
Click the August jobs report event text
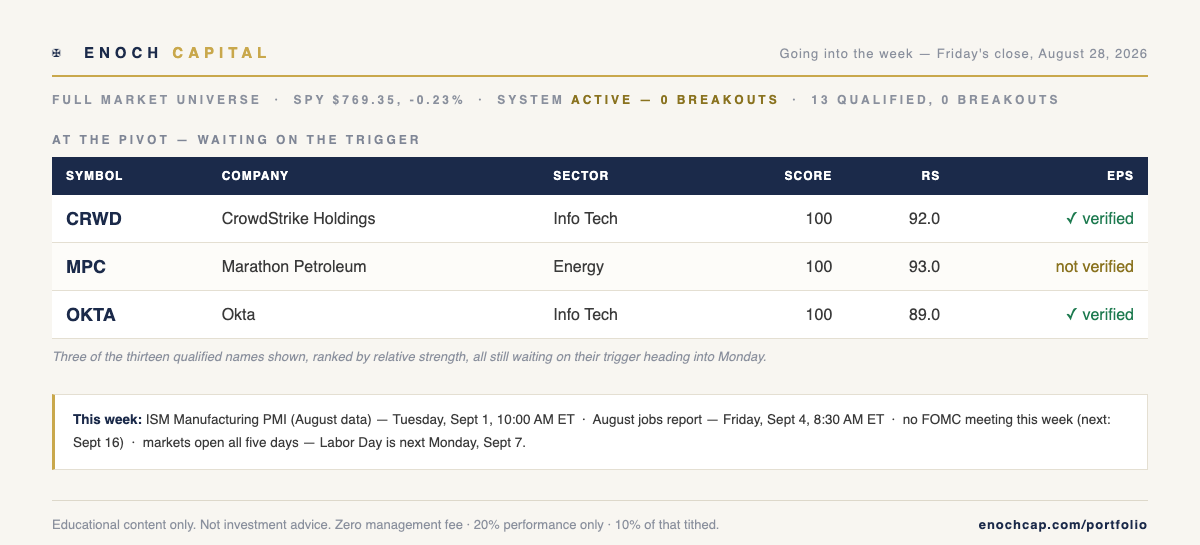738,420
